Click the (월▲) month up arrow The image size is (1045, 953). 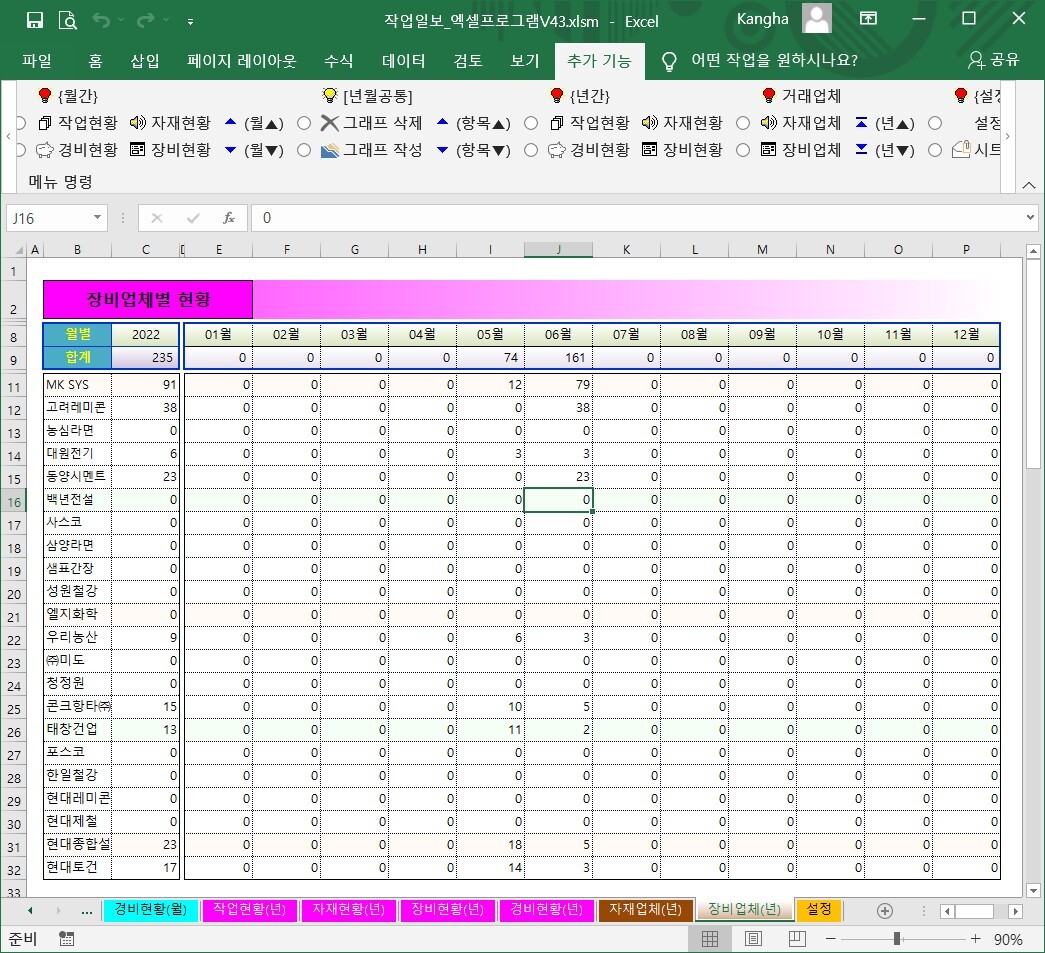(231, 123)
